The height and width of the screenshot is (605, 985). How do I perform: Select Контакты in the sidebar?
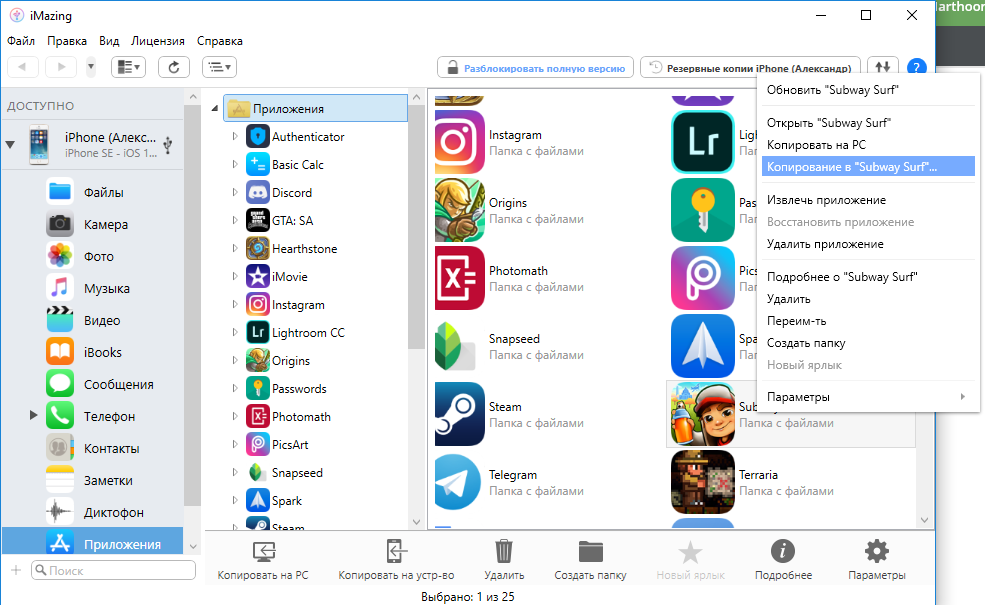click(x=92, y=449)
